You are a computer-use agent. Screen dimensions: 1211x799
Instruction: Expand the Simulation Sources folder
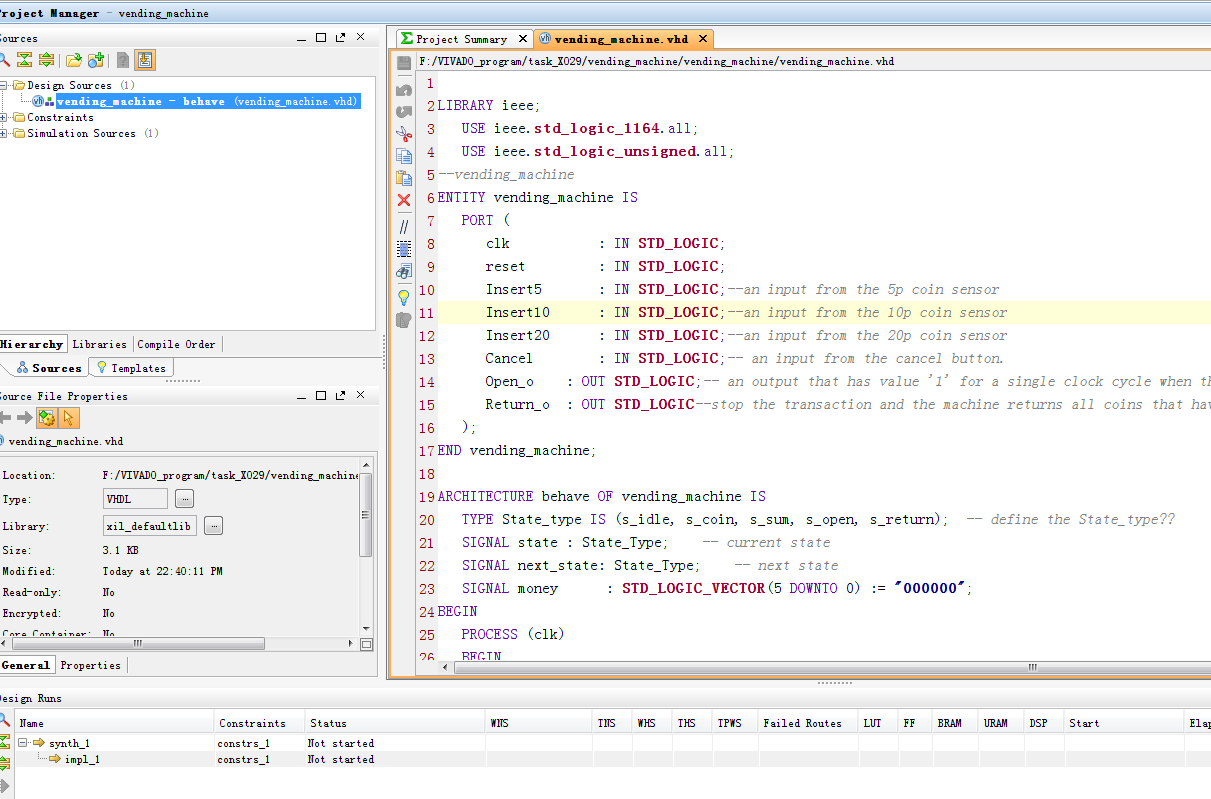point(4,133)
